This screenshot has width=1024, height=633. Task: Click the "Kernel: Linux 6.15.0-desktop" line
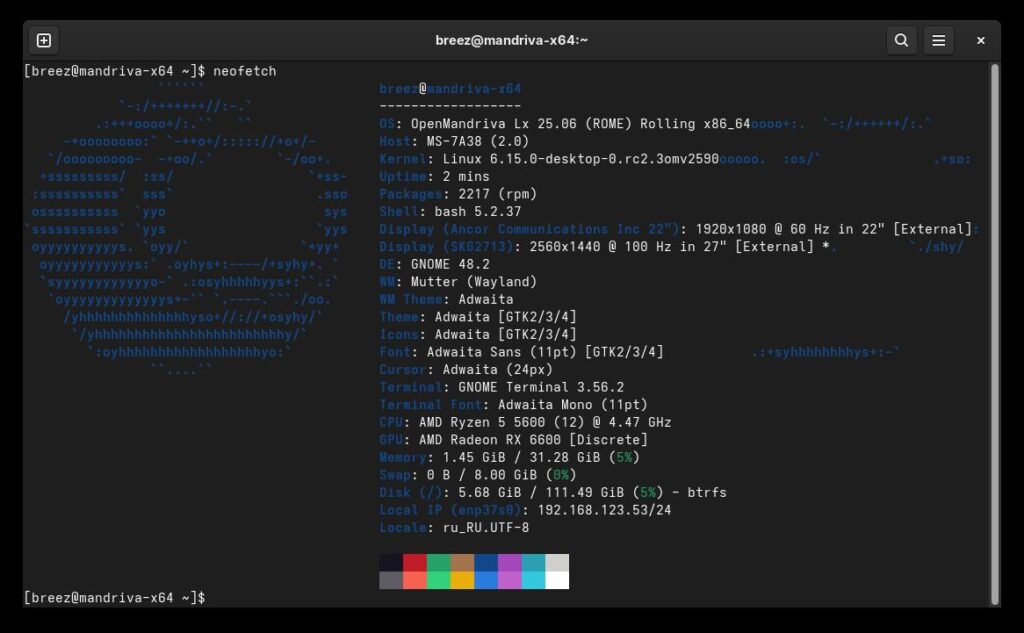(549, 159)
